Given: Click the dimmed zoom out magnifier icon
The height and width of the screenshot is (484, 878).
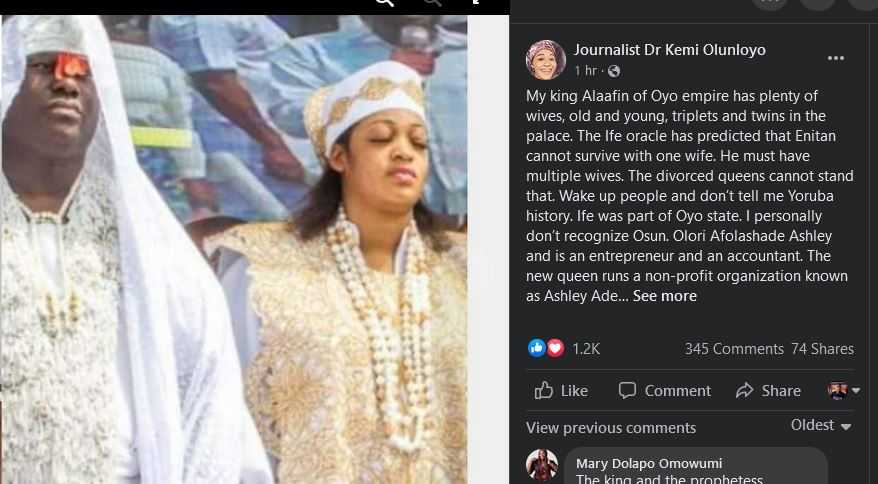Looking at the screenshot, I should (432, 2).
